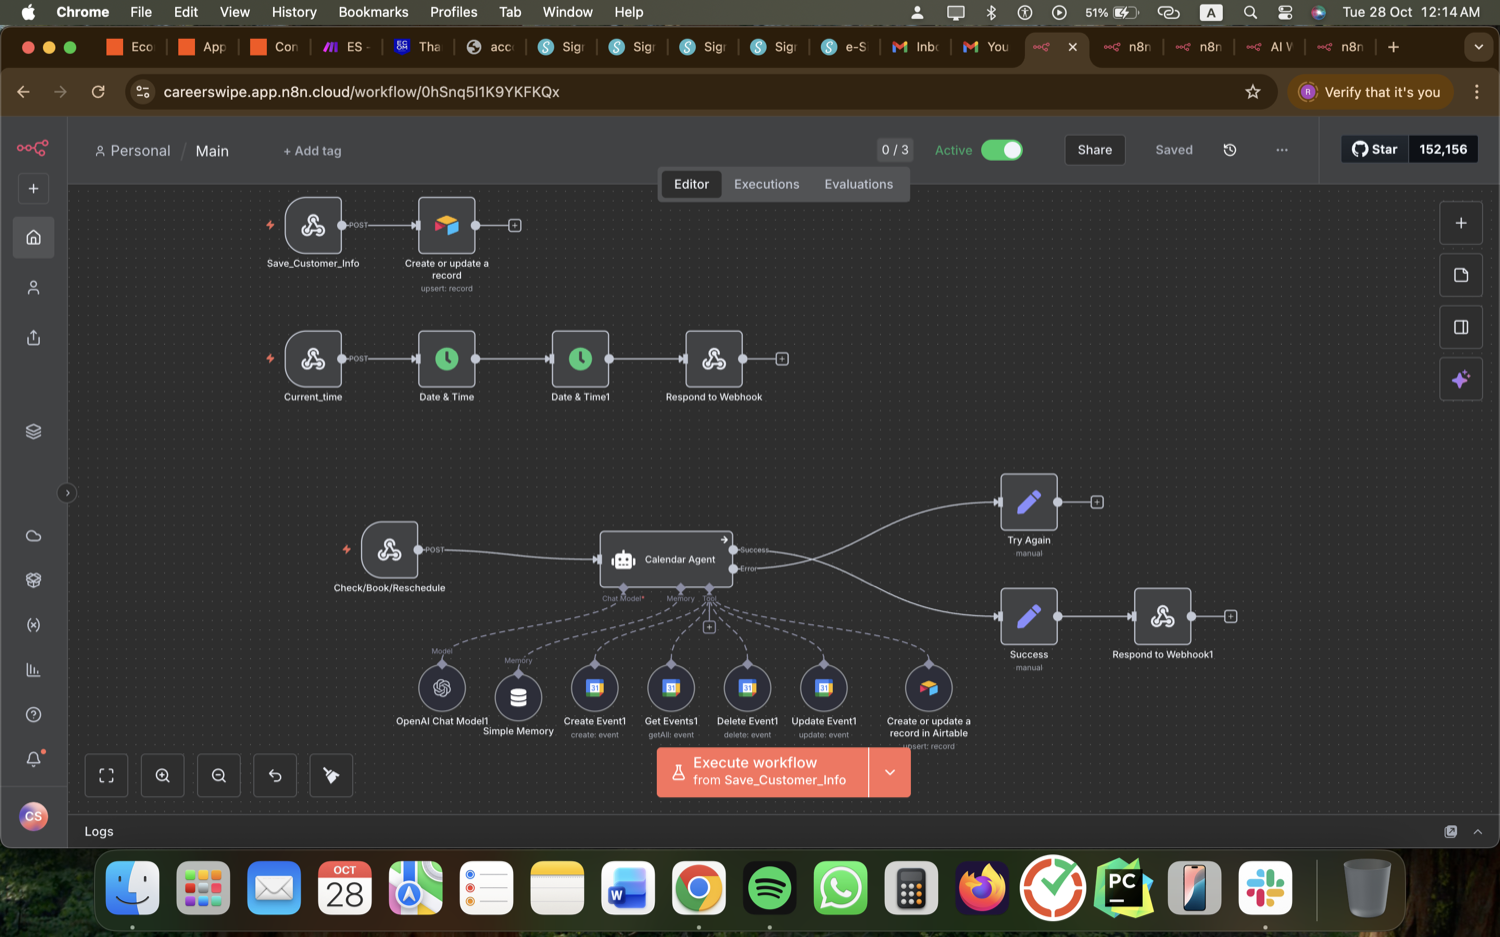Viewport: 1500px width, 937px height.
Task: Select the Get Events1 calendar node
Action: [671, 688]
